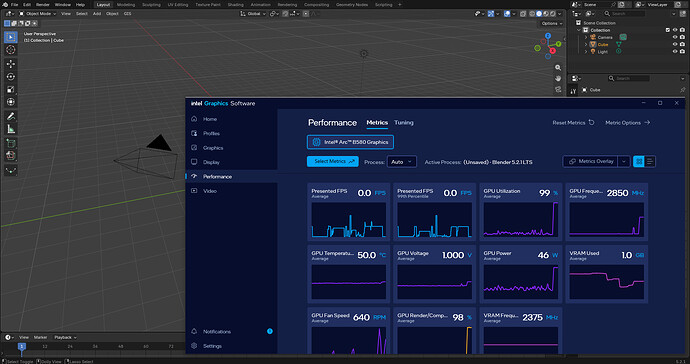690x364 pixels.
Task: Open Performance page in Intel sidebar
Action: (x=231, y=176)
